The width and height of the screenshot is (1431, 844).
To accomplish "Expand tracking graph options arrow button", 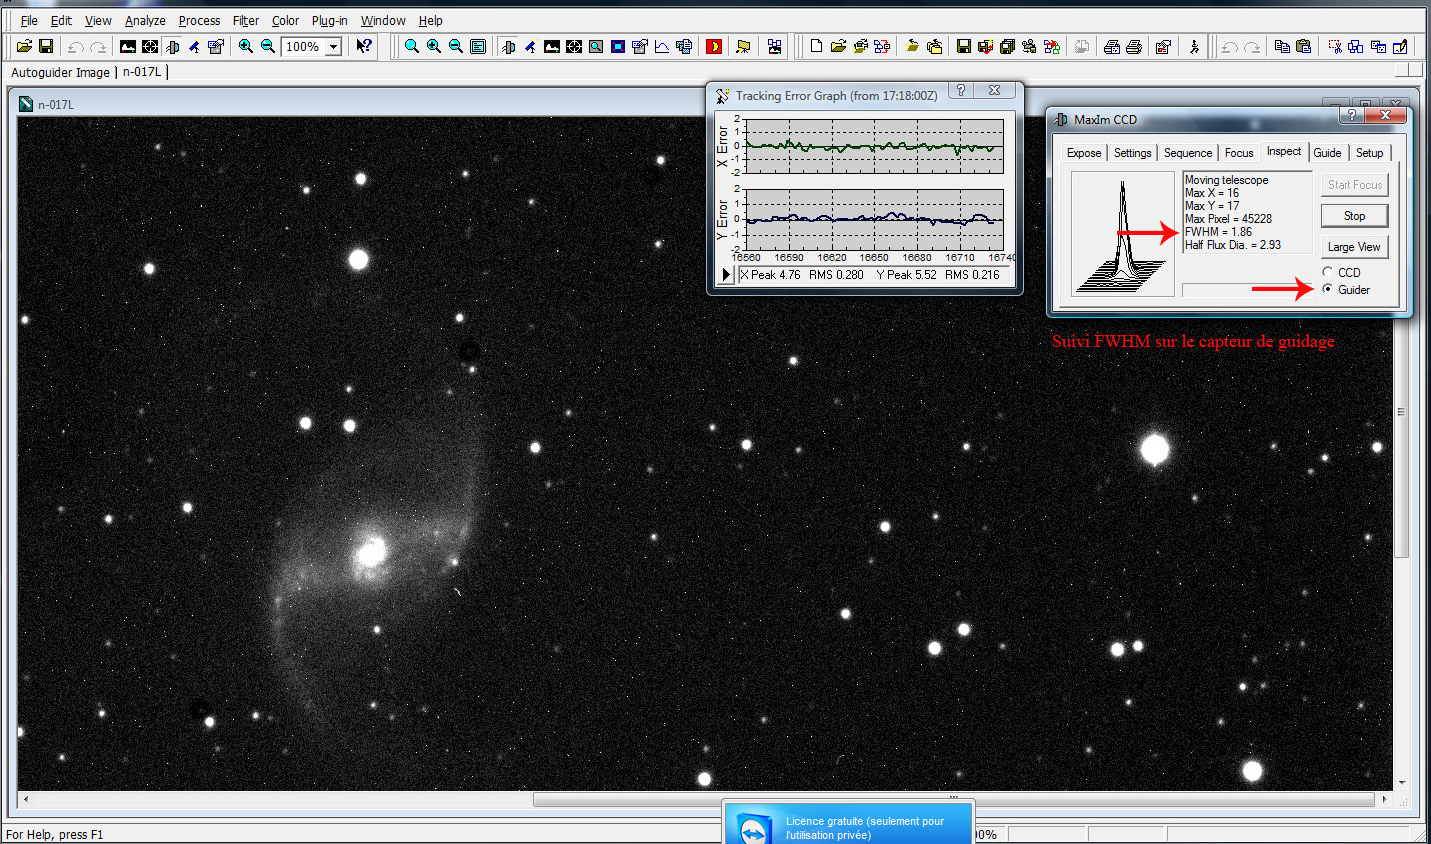I will click(727, 275).
